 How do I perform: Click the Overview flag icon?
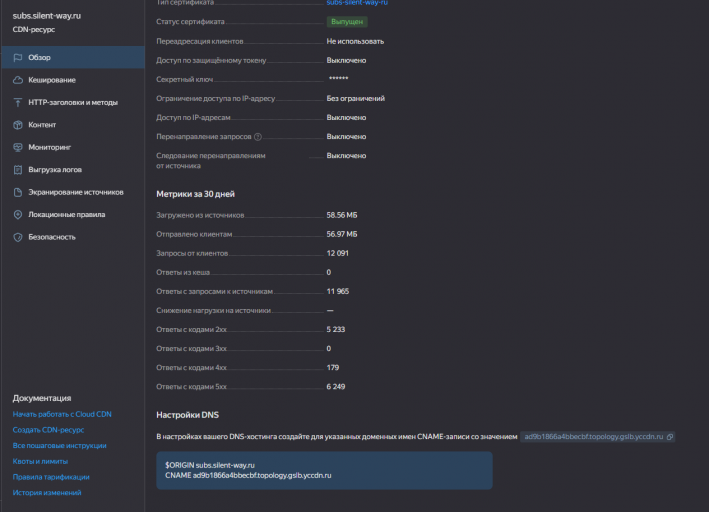point(18,57)
